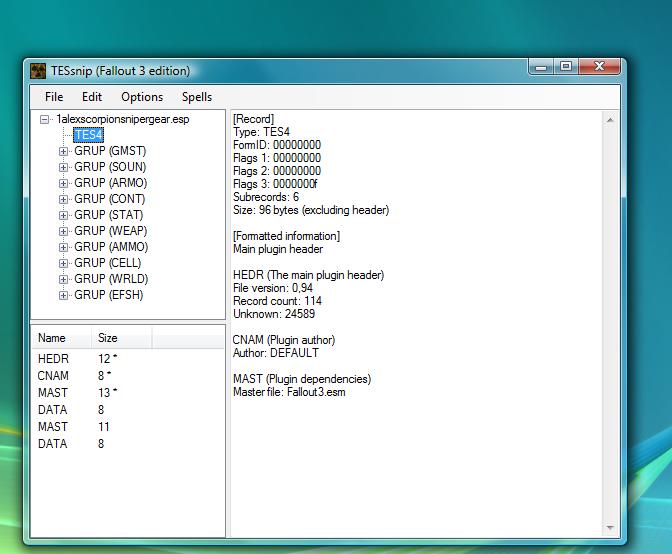This screenshot has height=554, width=672.
Task: Click the 'Size: 96 bytes (excluding header)' line
Action: click(311, 210)
